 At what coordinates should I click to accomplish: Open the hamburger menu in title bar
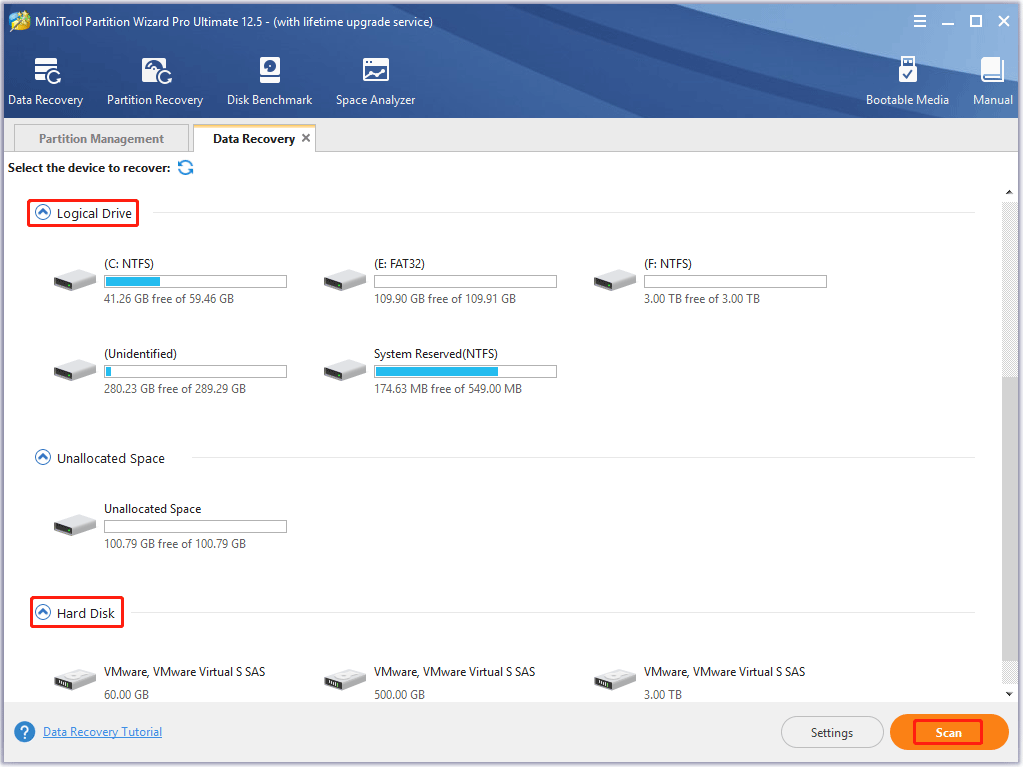click(x=920, y=22)
